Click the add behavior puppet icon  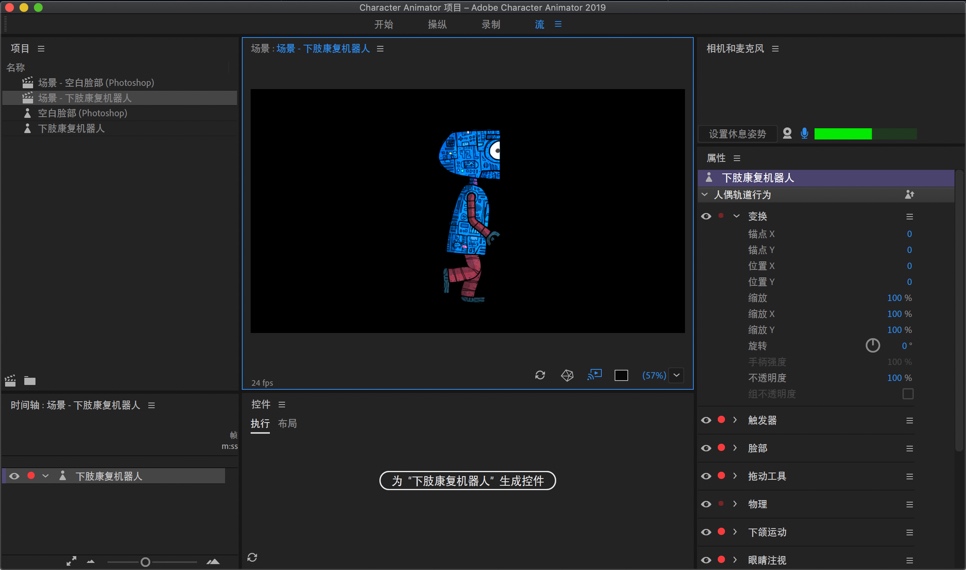[909, 195]
